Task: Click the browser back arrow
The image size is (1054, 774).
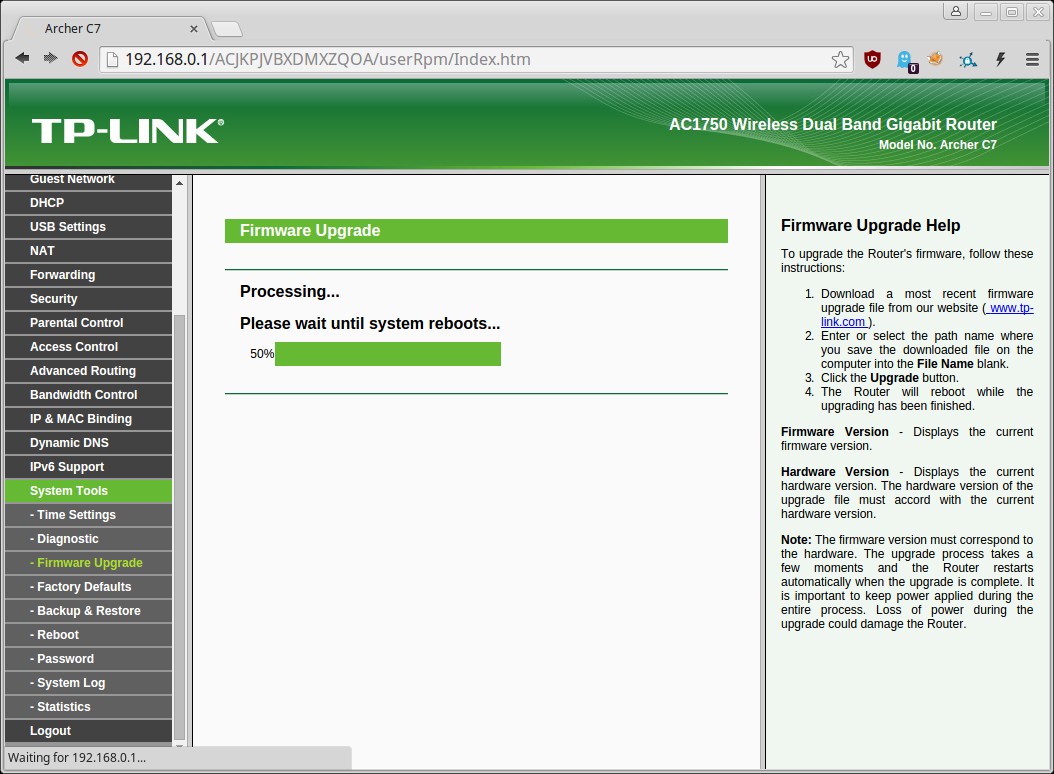Action: [22, 59]
